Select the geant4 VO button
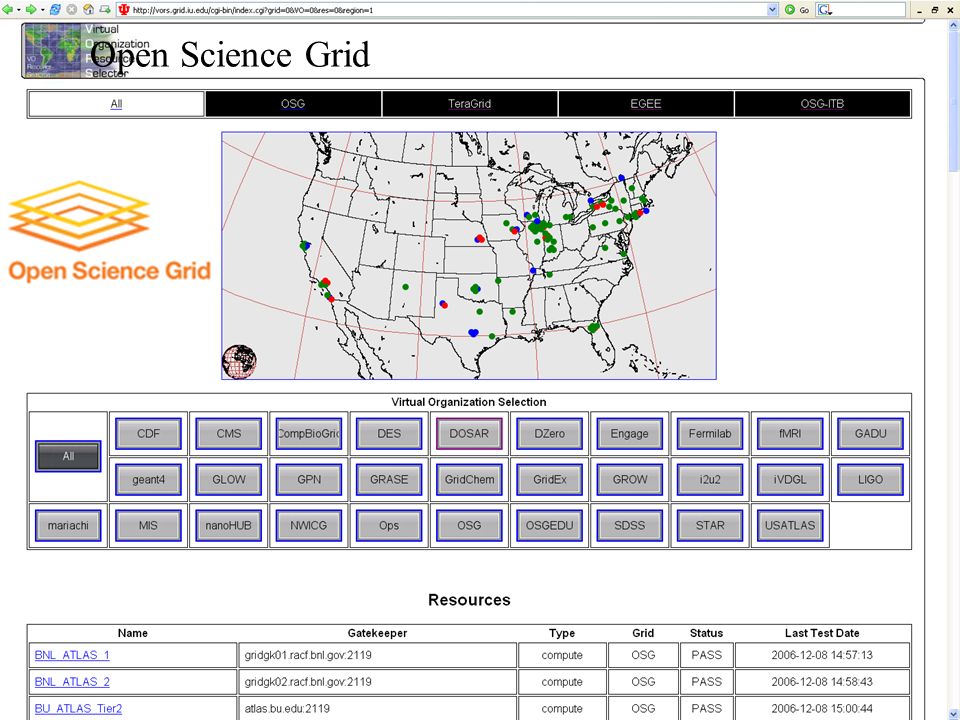The height and width of the screenshot is (720, 960). pos(148,479)
